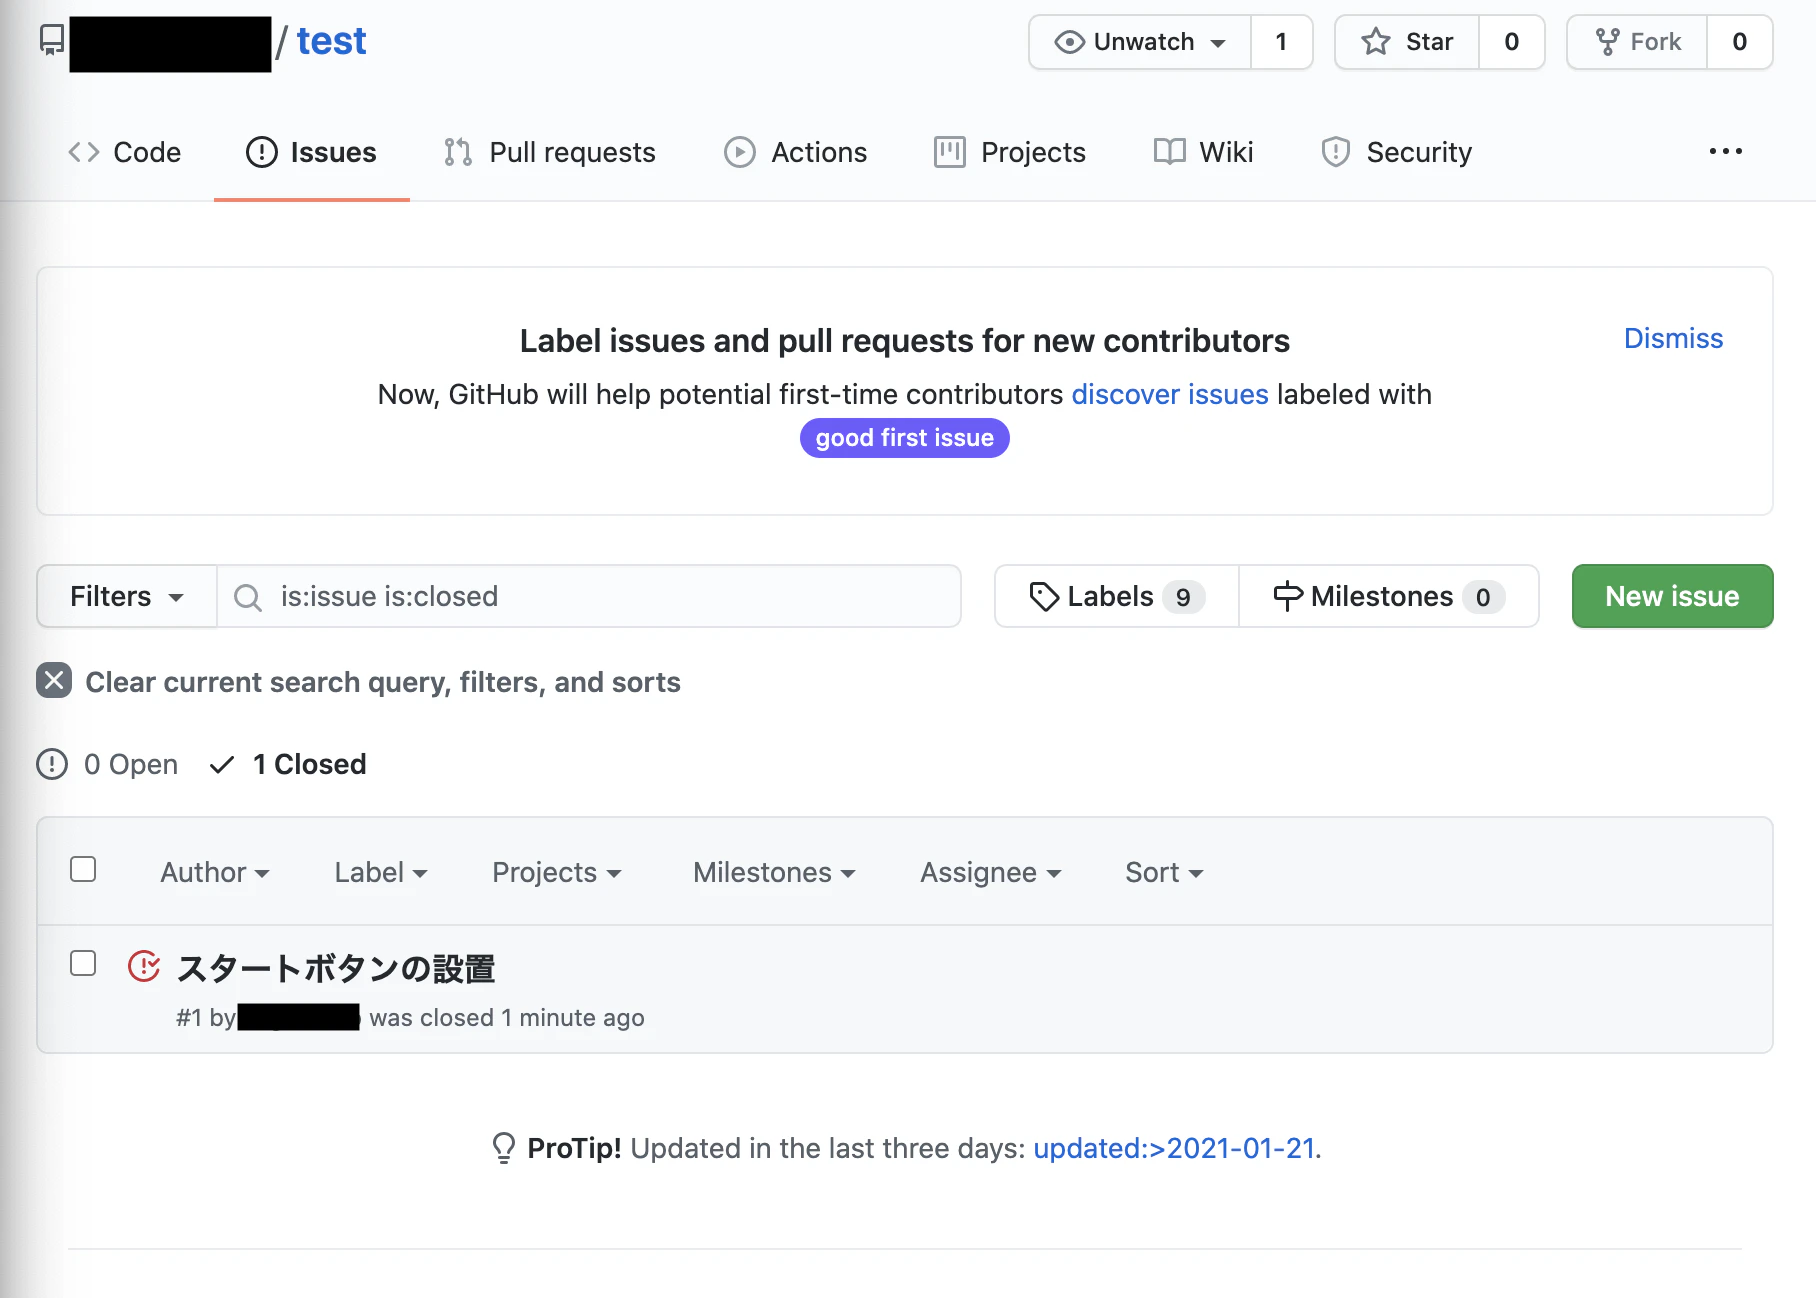Fork the repository

click(x=1637, y=42)
